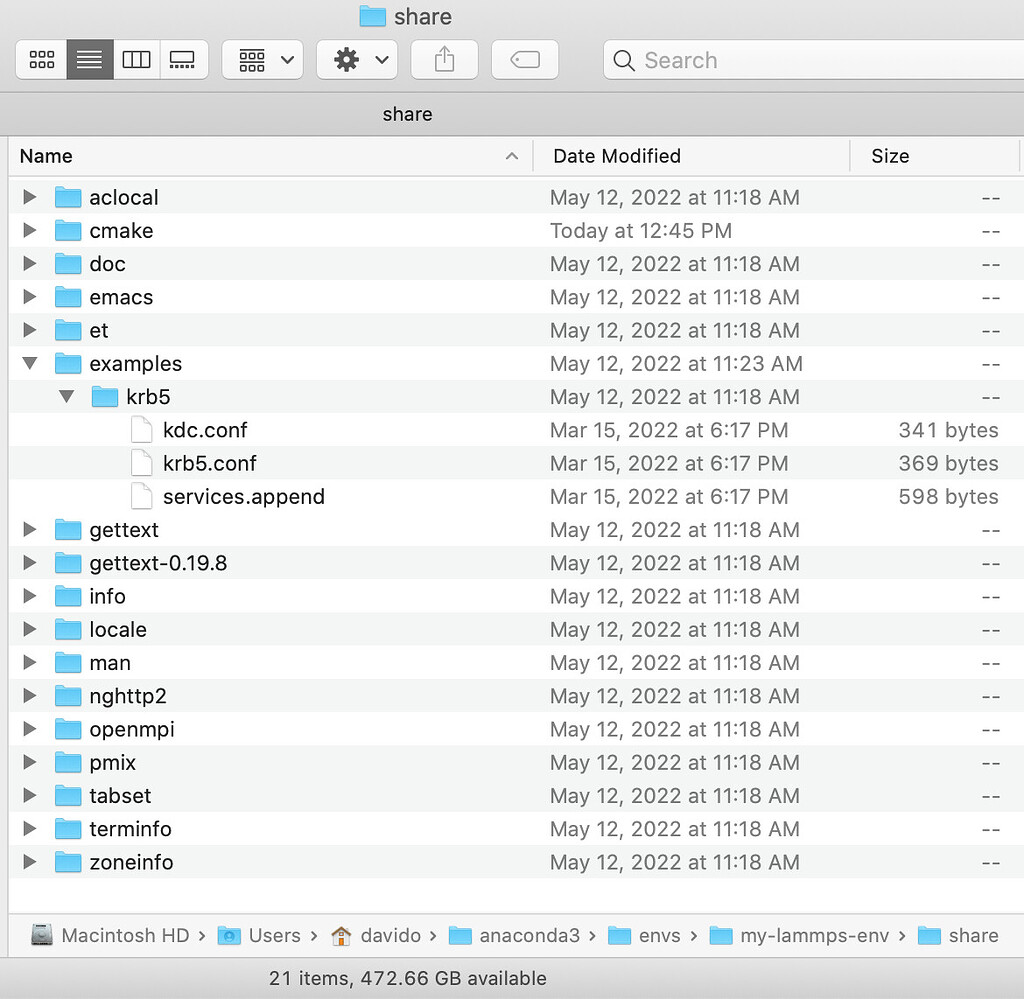Viewport: 1024px width, 999px height.
Task: Sort by the Date Modified column header
Action: tap(616, 156)
